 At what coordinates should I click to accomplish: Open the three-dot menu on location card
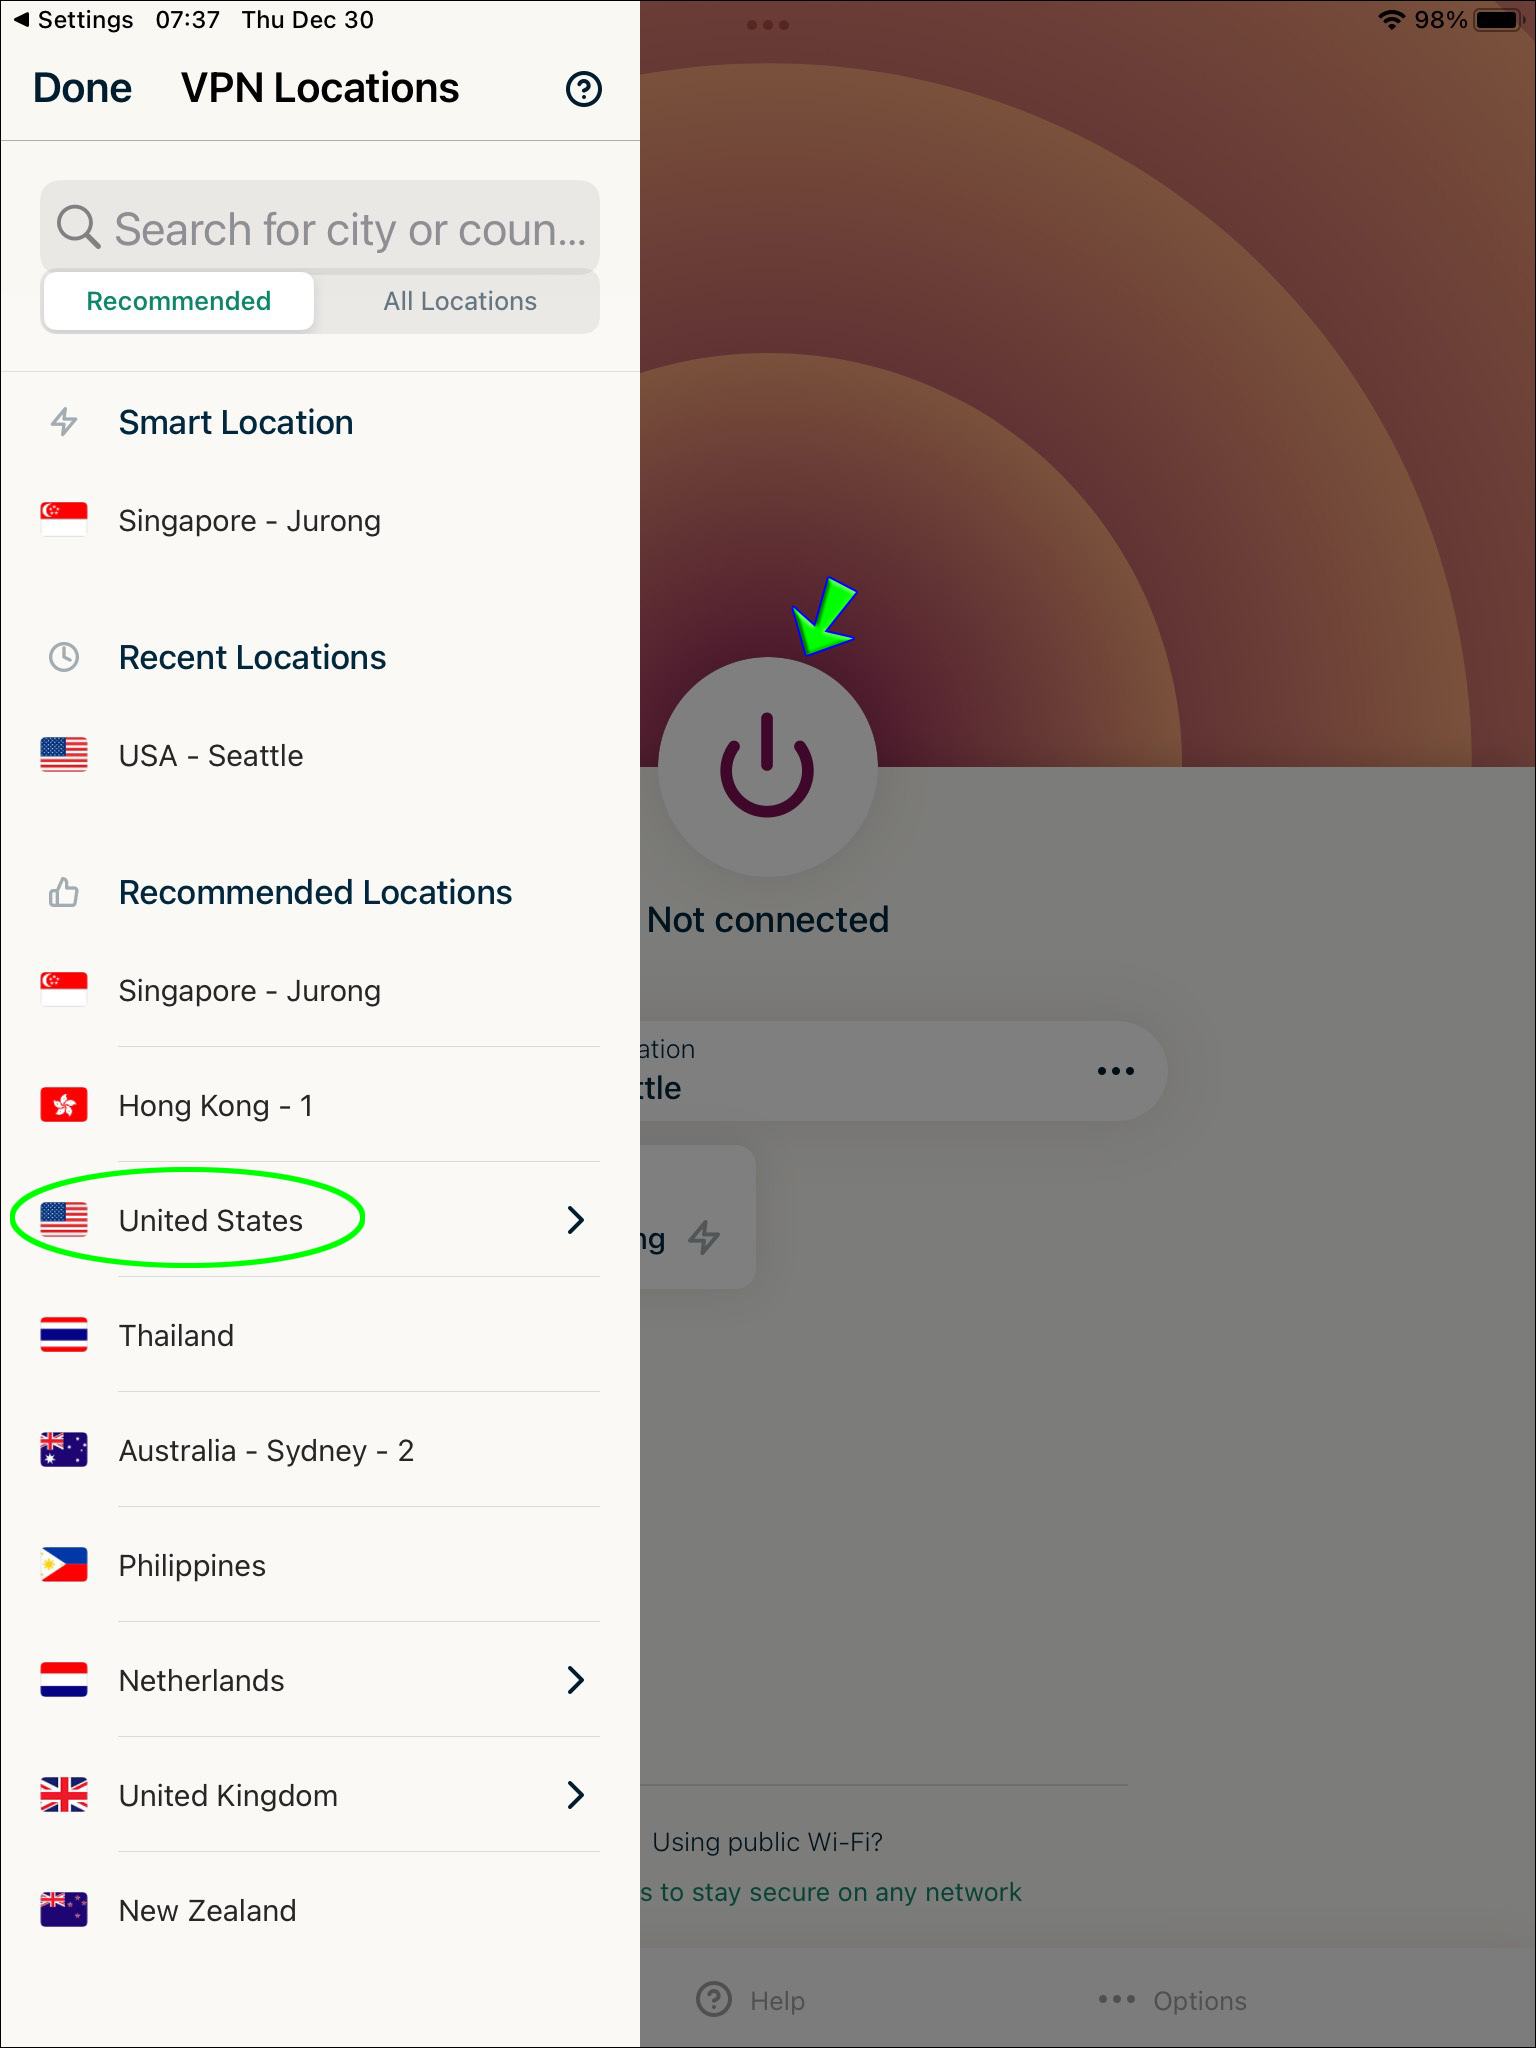(1115, 1071)
